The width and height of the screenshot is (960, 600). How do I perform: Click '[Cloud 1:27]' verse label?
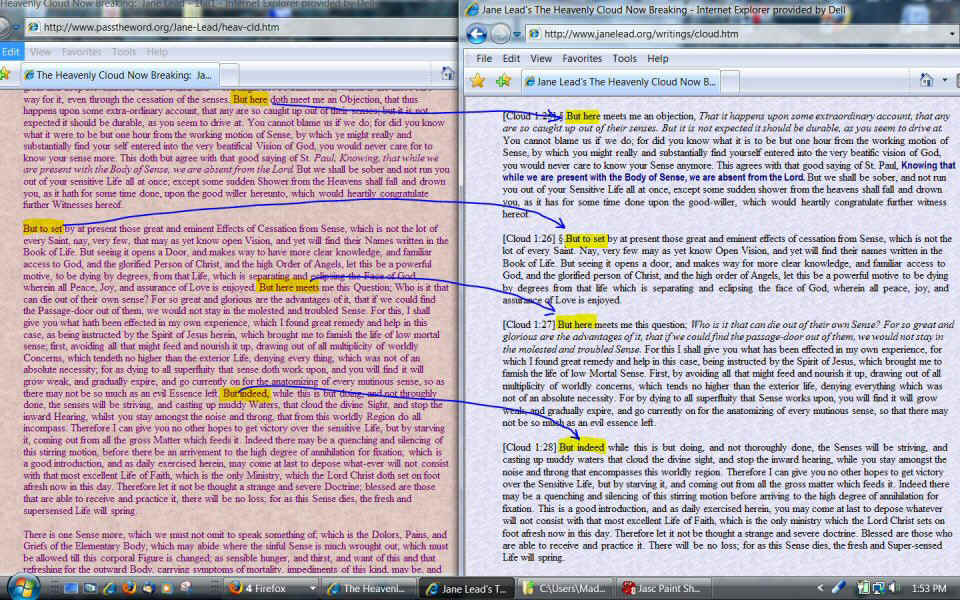pos(529,324)
